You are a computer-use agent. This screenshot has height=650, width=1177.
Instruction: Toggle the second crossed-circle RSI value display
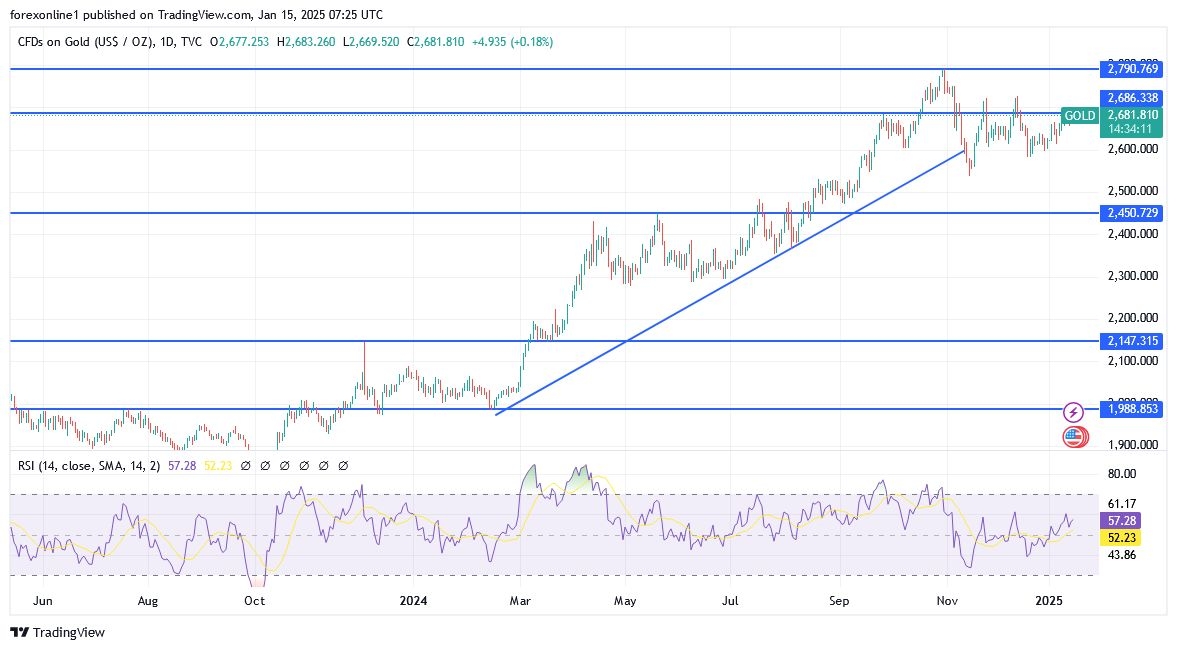tap(265, 465)
